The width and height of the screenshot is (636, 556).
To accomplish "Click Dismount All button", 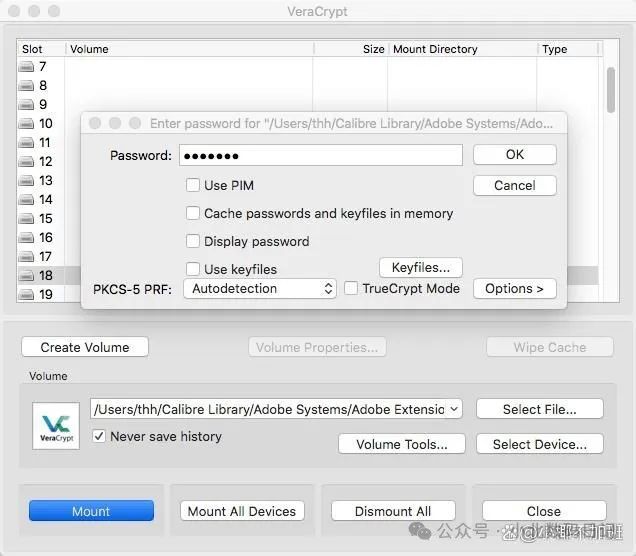I will (x=393, y=511).
